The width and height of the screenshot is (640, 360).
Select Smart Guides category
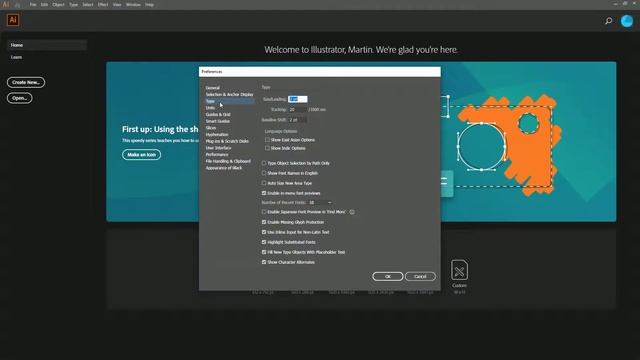click(218, 121)
